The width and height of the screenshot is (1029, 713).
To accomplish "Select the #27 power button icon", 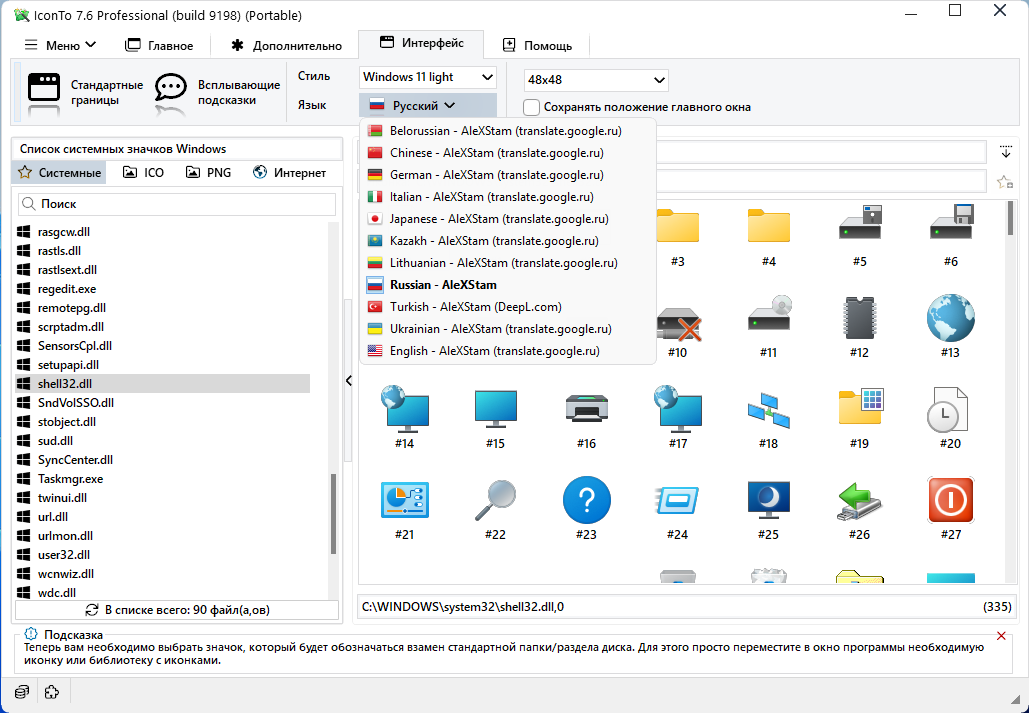I will click(x=951, y=500).
